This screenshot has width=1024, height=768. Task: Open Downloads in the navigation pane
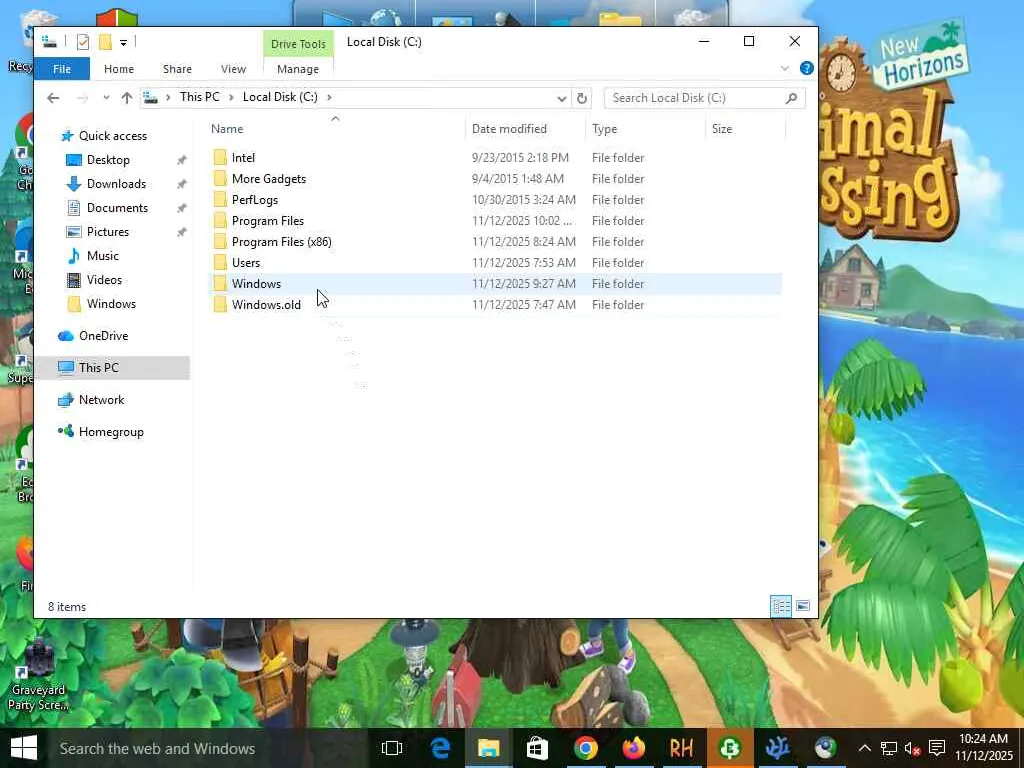pos(116,184)
